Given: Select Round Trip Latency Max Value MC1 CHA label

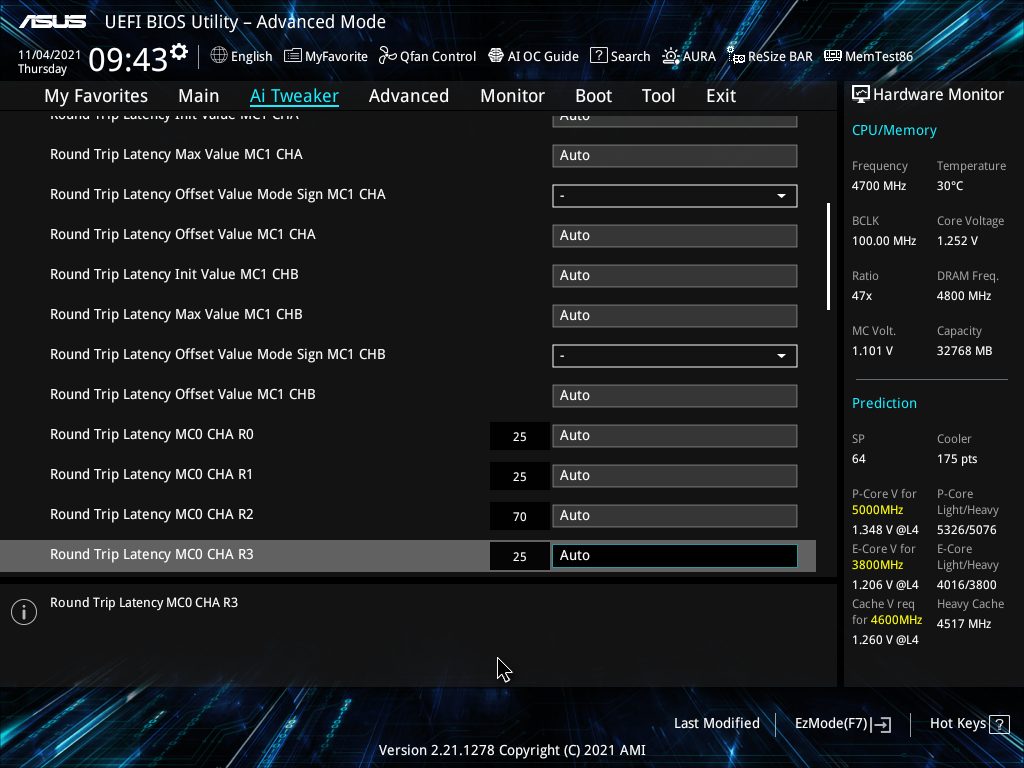Looking at the screenshot, I should [176, 154].
